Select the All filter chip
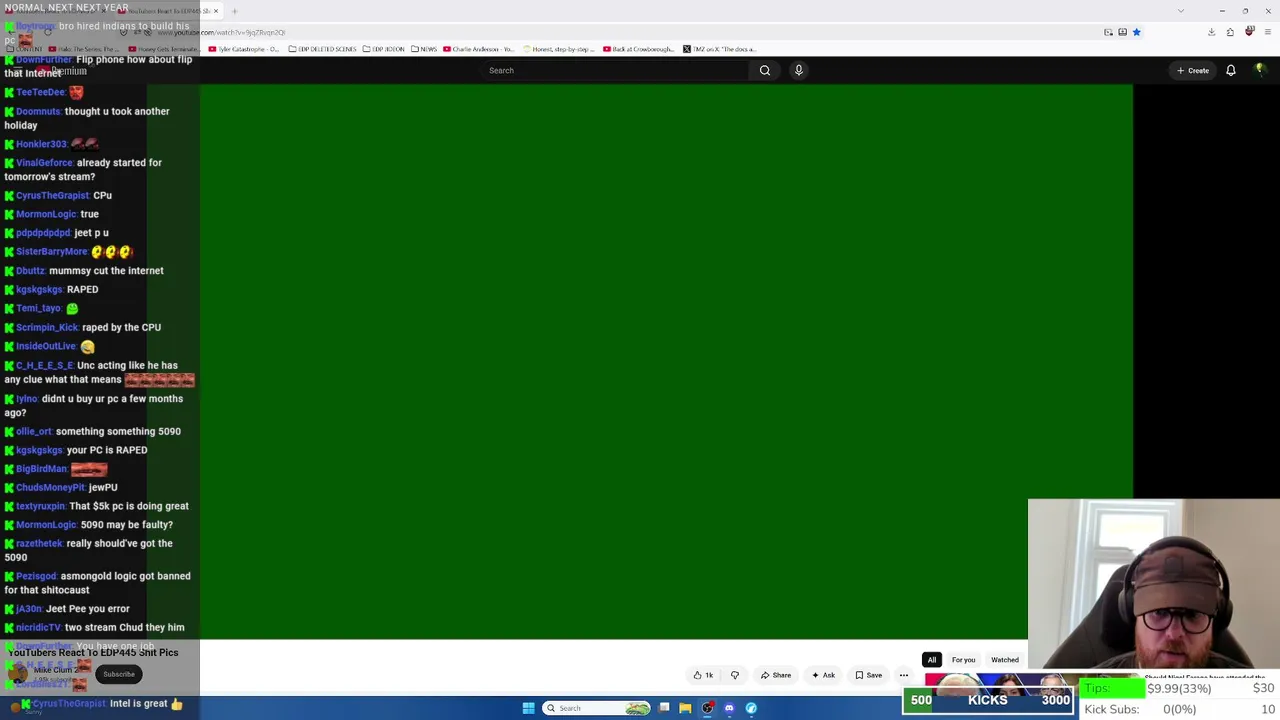Screen dimensions: 1280x720 coord(932,660)
